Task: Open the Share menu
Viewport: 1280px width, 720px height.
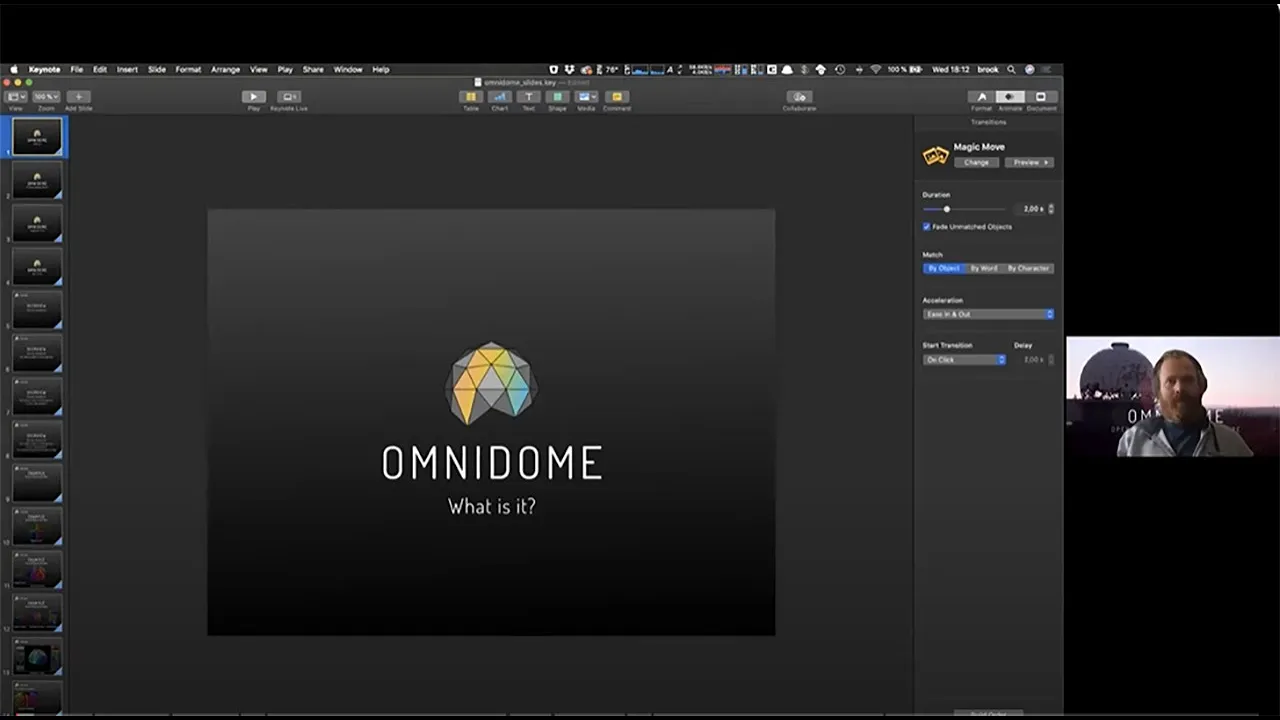Action: point(313,70)
